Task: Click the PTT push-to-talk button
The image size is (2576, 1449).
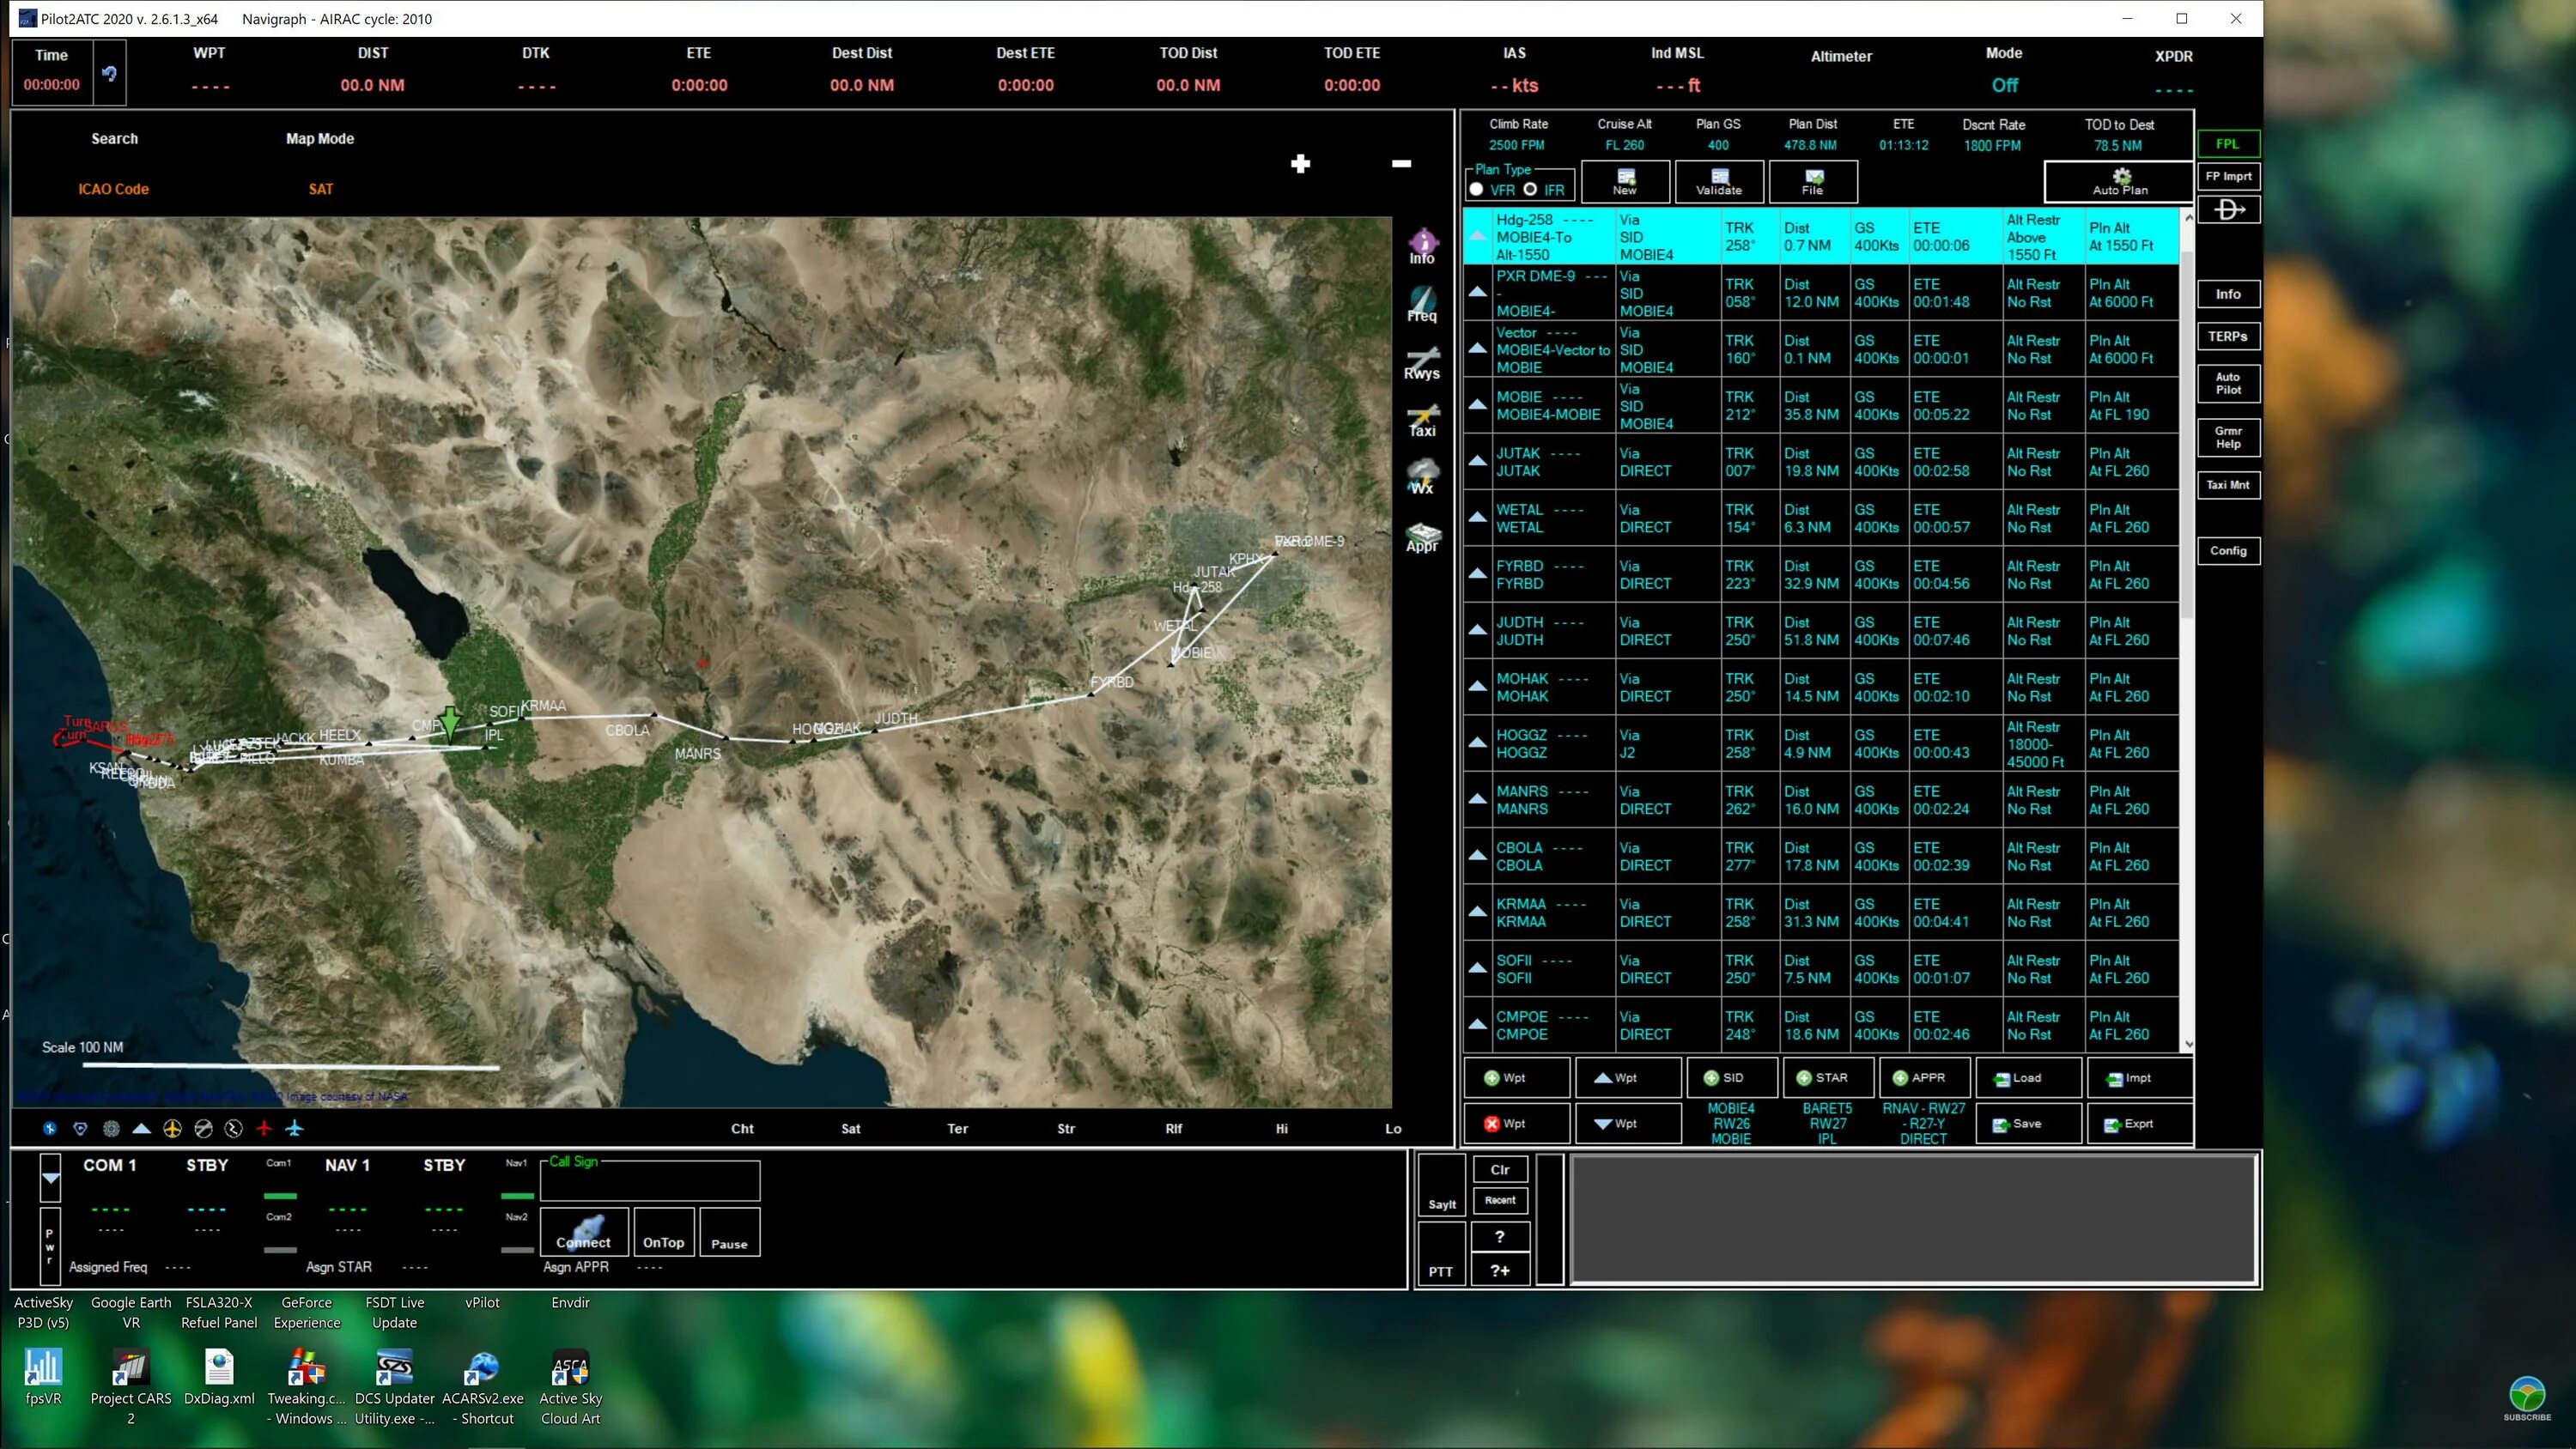Action: (x=1441, y=1253)
